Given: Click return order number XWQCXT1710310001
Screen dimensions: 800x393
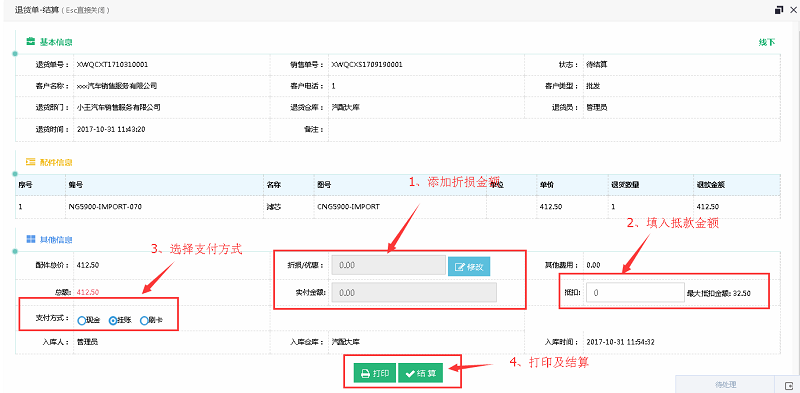Looking at the screenshot, I should (x=112, y=65).
